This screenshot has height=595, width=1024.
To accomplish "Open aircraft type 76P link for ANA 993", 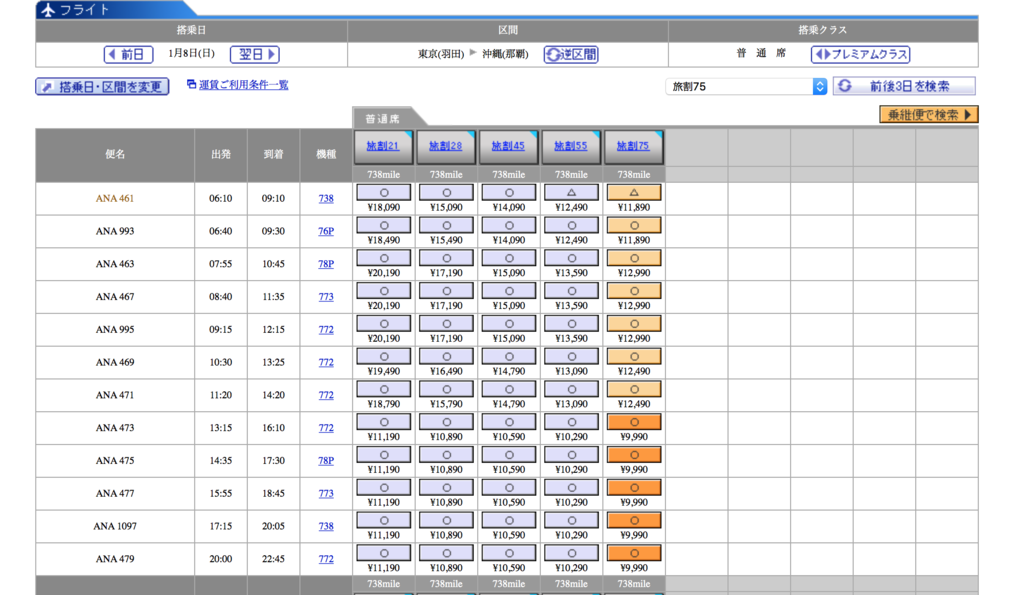I will tap(326, 231).
